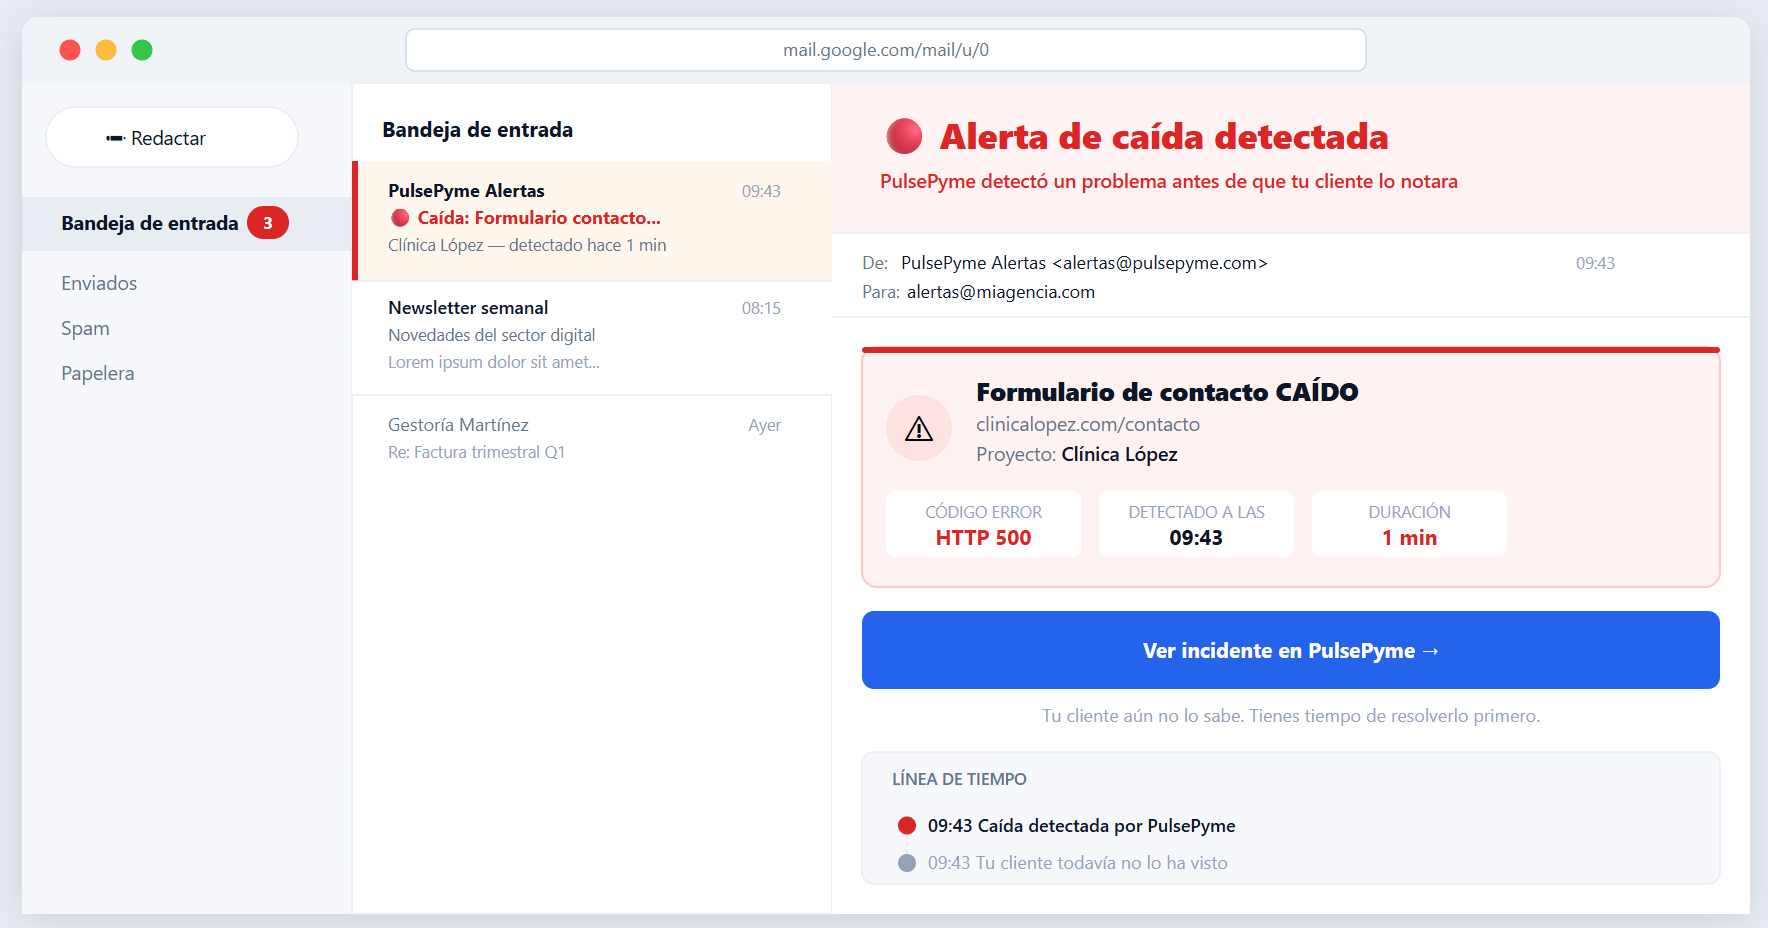Viewport: 1768px width, 928px height.
Task: Click Ver incidente en PulsePyme button
Action: [x=1290, y=650]
